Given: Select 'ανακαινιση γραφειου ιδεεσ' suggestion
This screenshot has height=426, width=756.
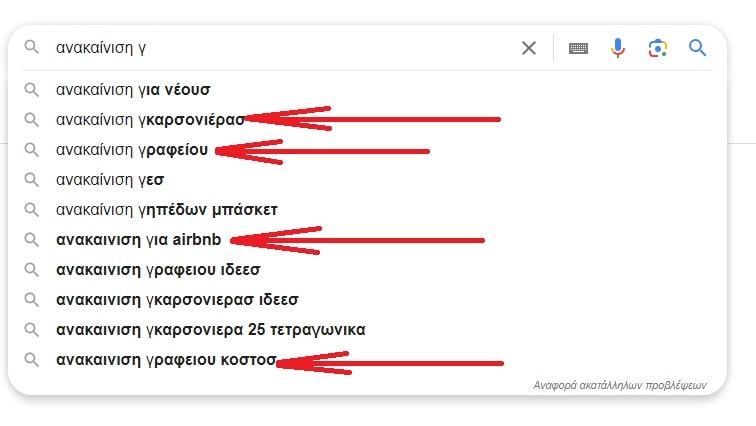Looking at the screenshot, I should [158, 270].
